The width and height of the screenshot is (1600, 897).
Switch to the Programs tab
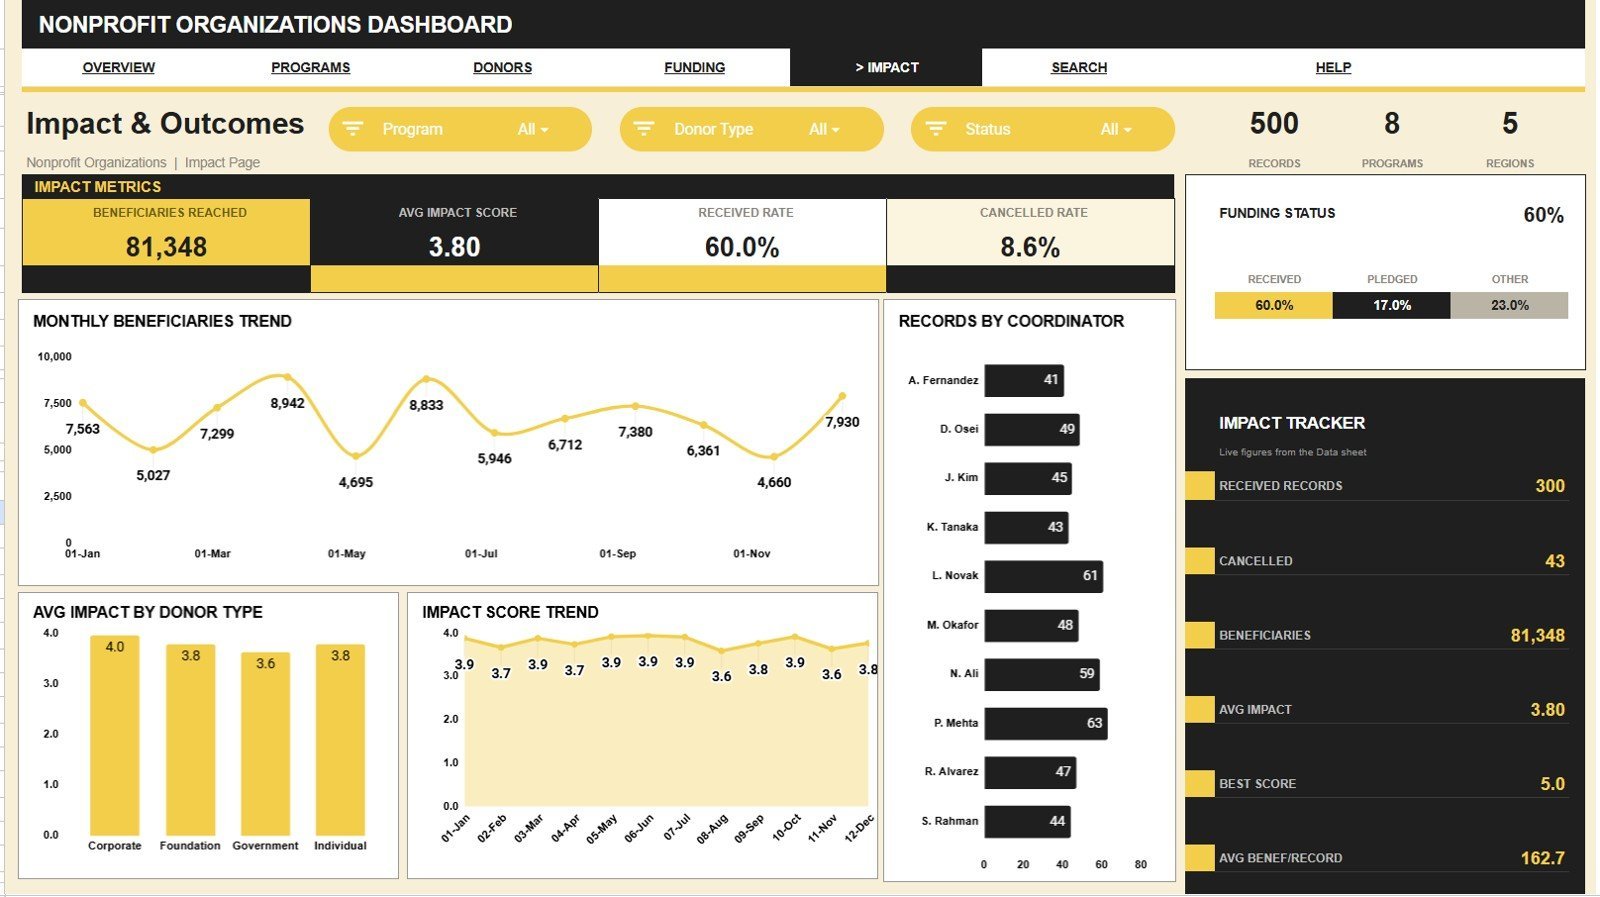310,67
